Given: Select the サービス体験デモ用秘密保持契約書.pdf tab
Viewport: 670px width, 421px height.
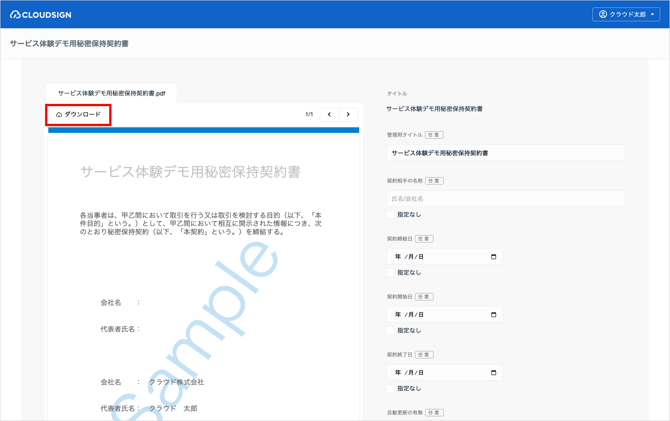Looking at the screenshot, I should coord(111,93).
